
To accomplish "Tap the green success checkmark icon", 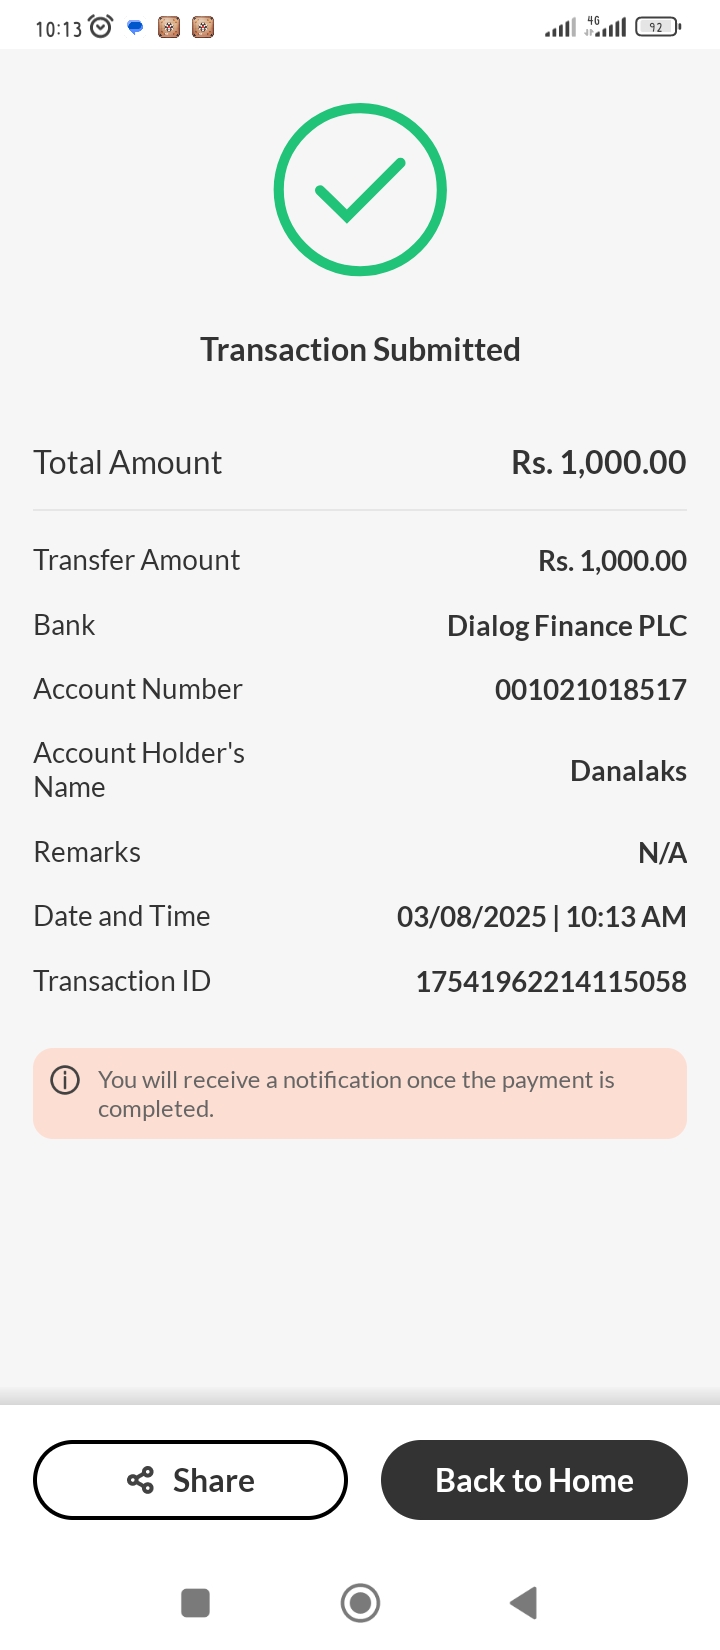I will click(360, 190).
